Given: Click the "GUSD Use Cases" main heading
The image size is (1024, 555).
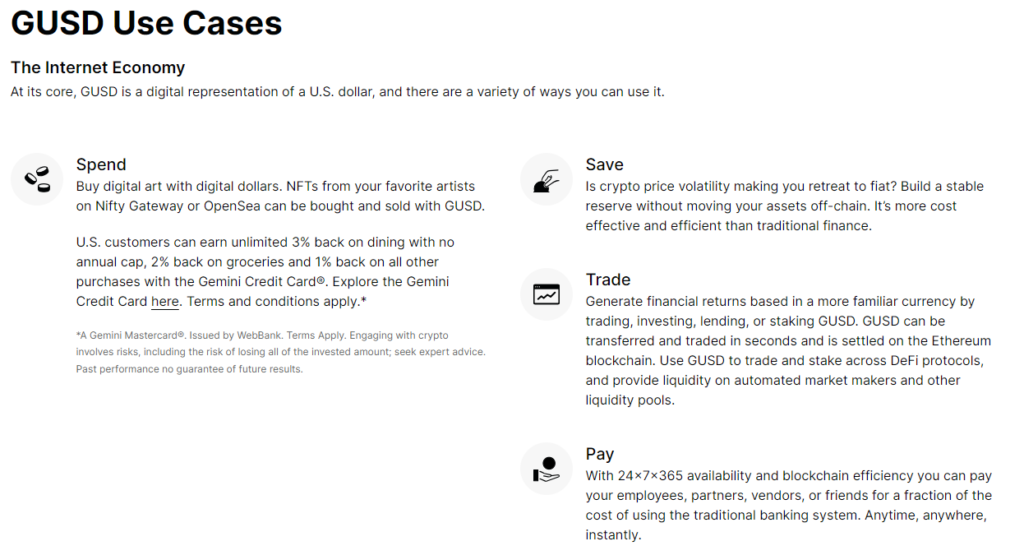Looking at the screenshot, I should pos(146,23).
